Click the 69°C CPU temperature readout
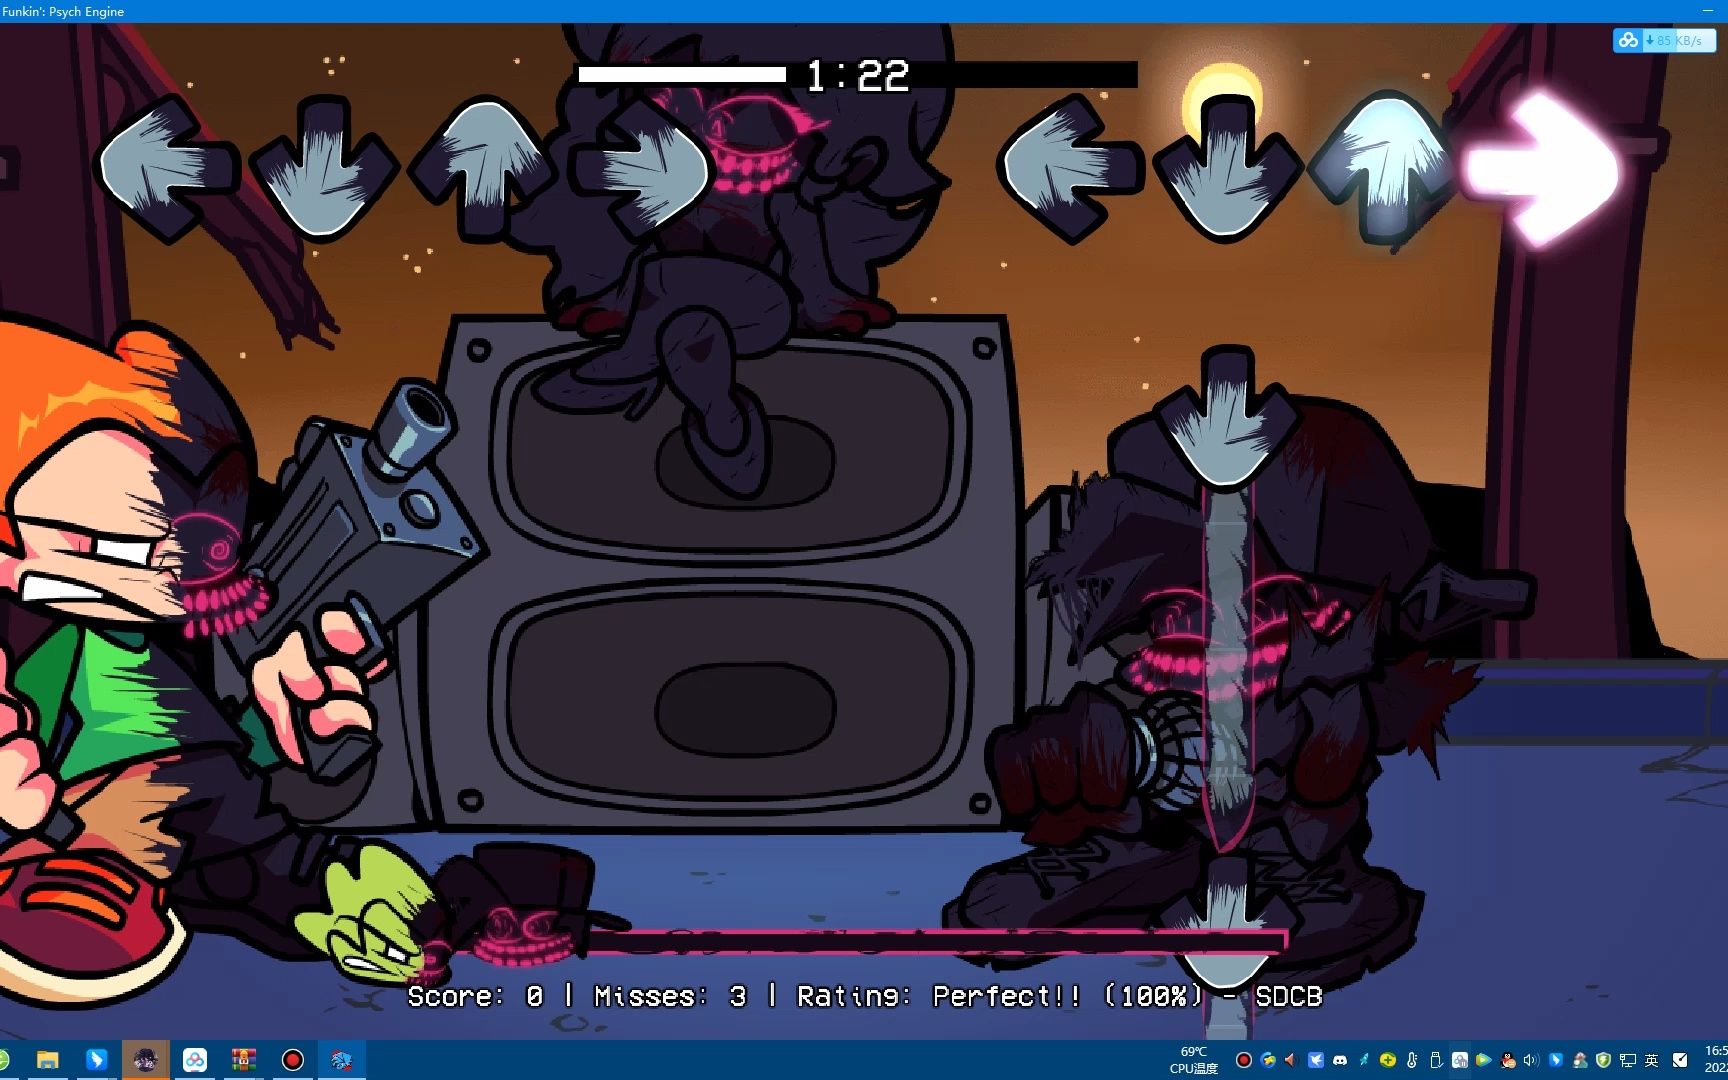 tap(1194, 1060)
